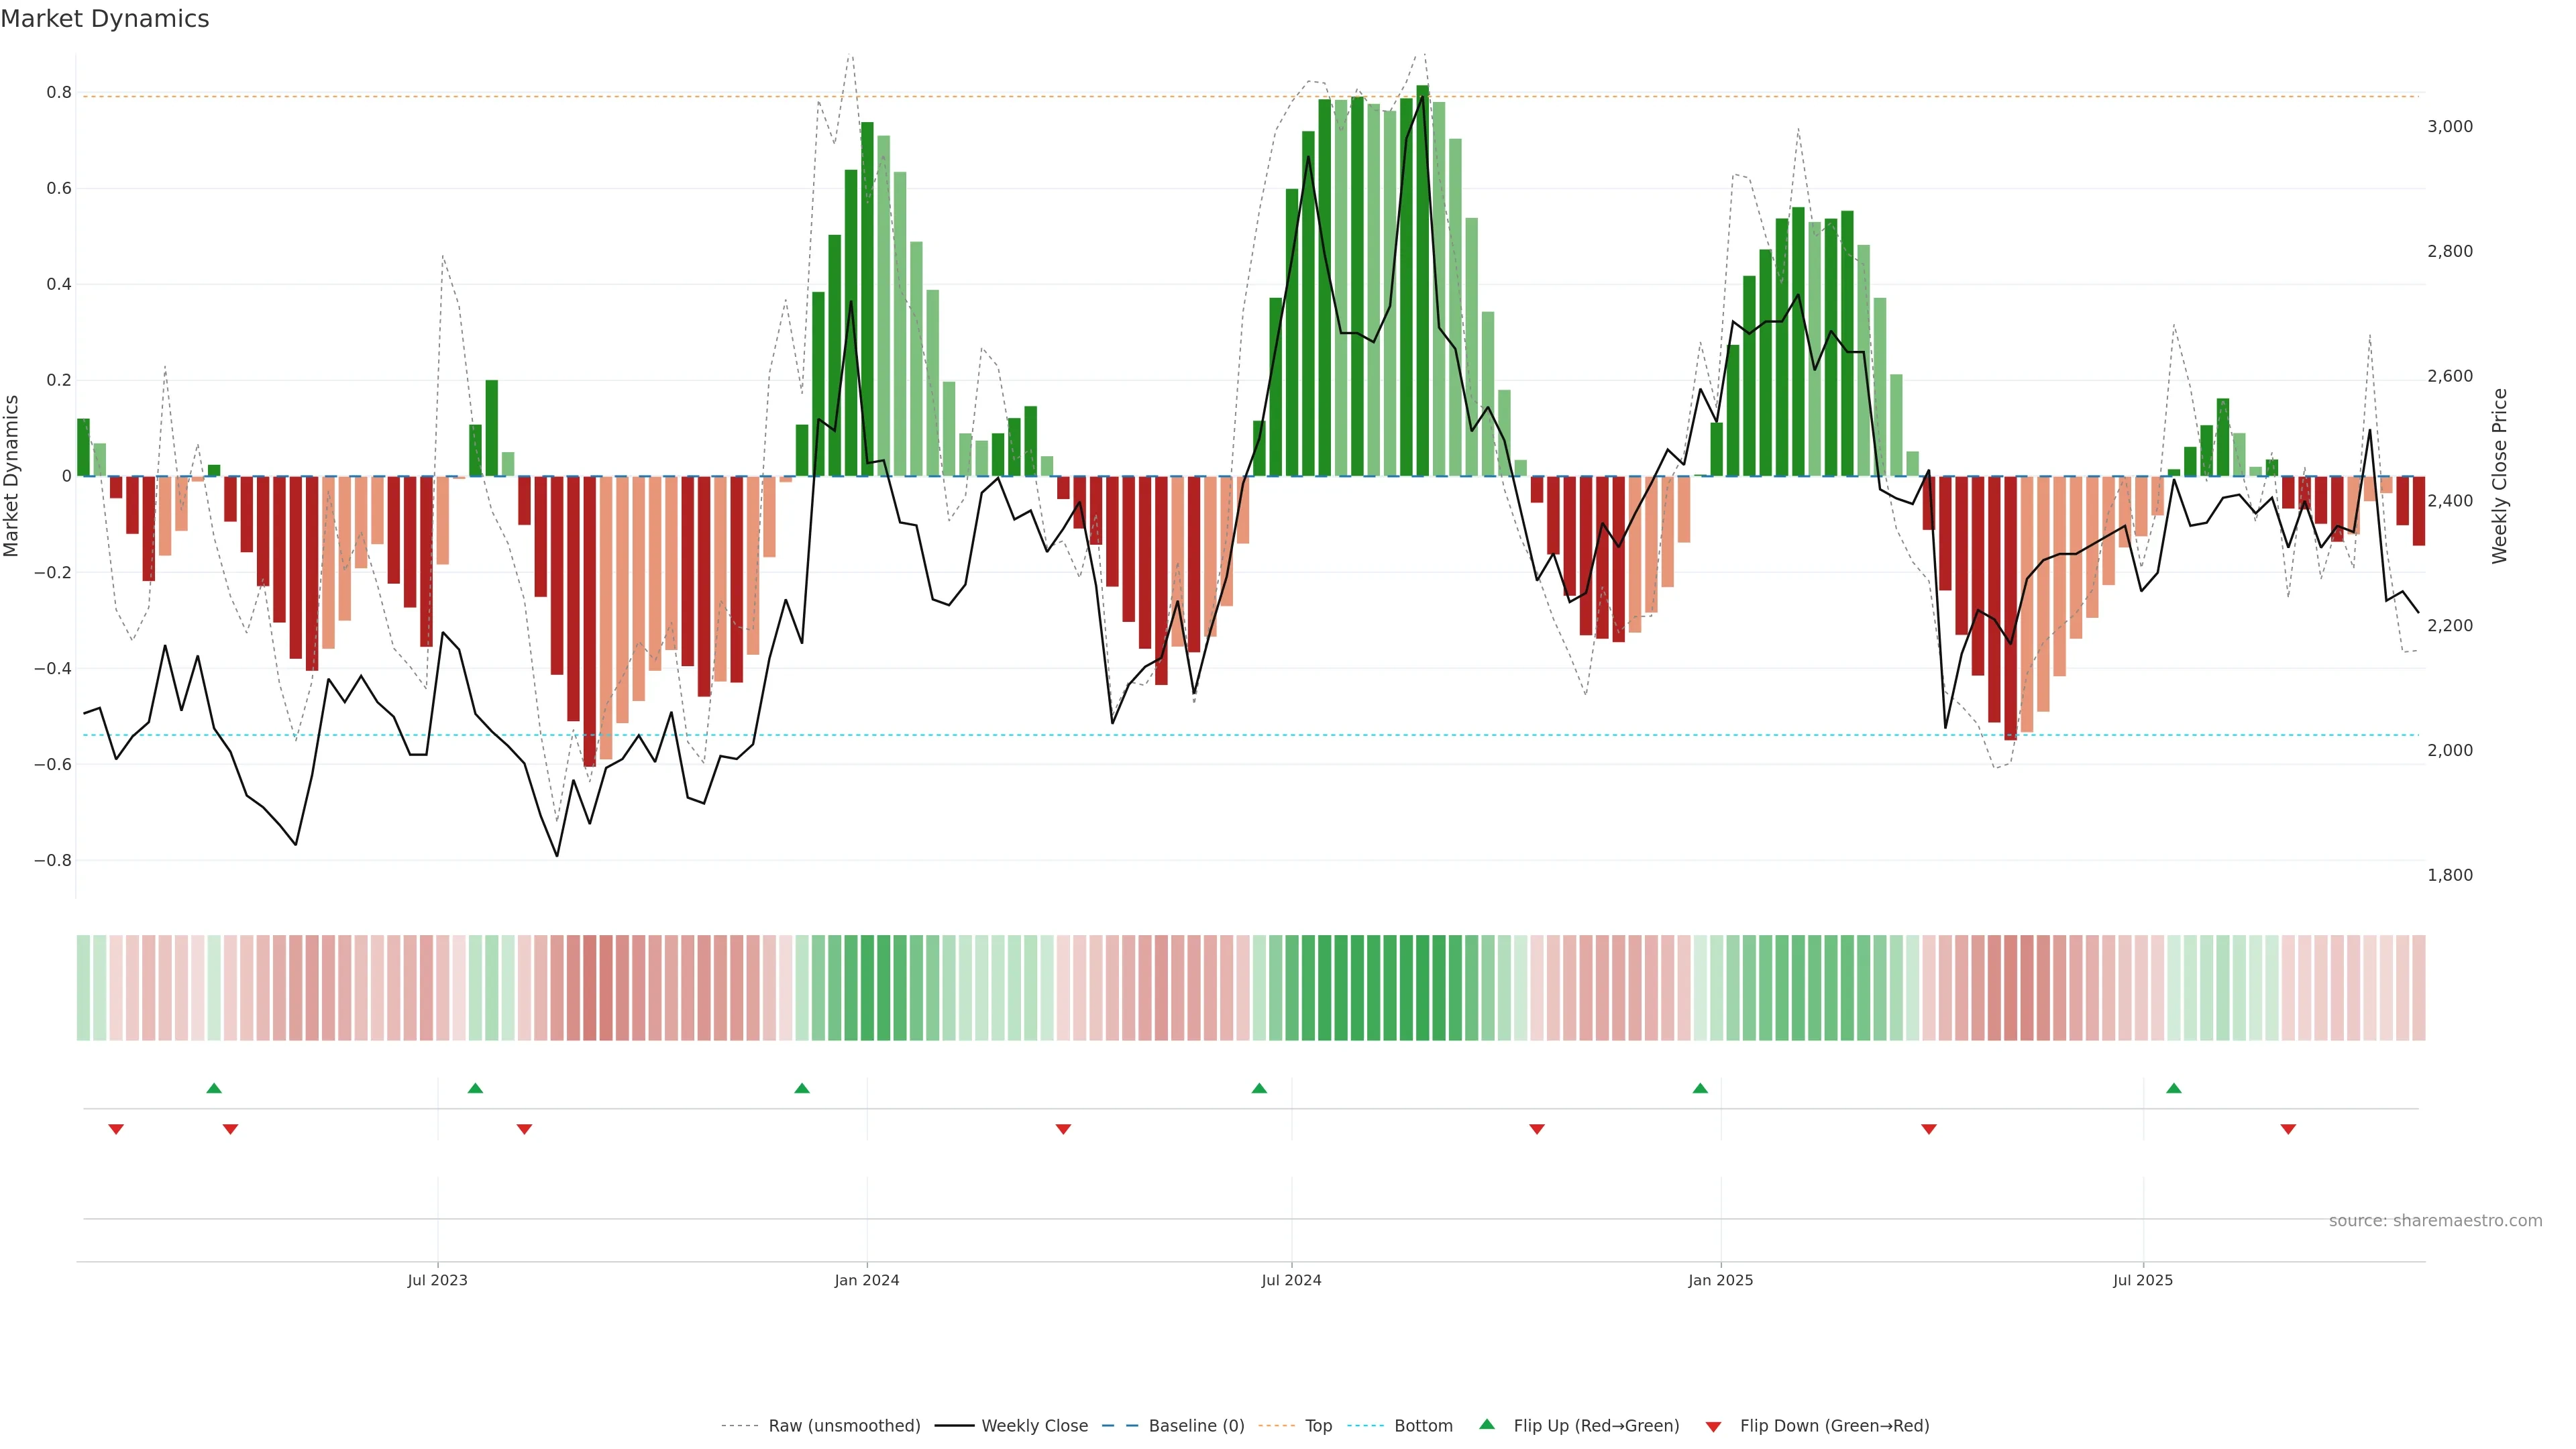Image resolution: width=2576 pixels, height=1449 pixels.
Task: Click green flip-up marker just before Jul 2024
Action: pos(1259,1088)
